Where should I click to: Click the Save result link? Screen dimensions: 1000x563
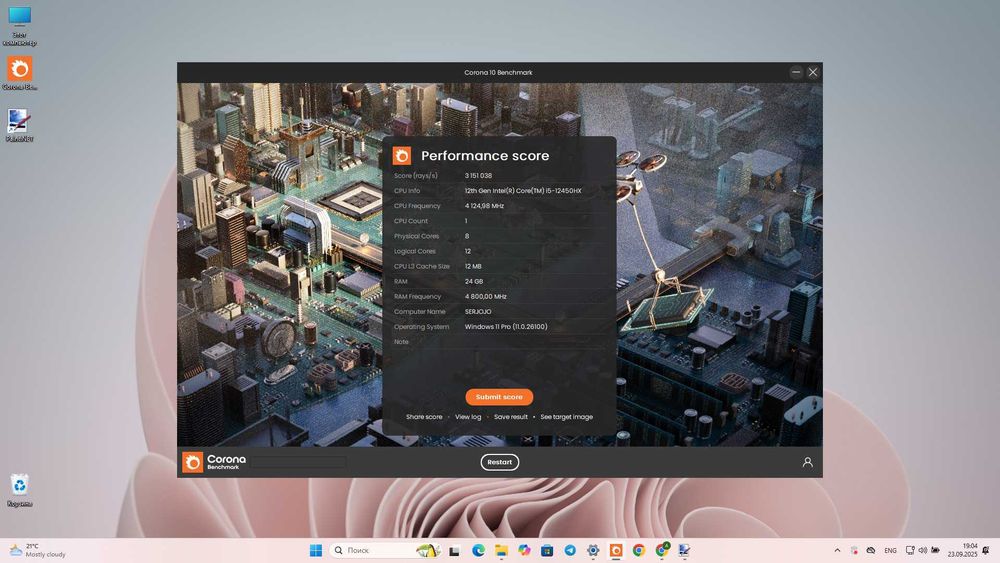pyautogui.click(x=511, y=417)
